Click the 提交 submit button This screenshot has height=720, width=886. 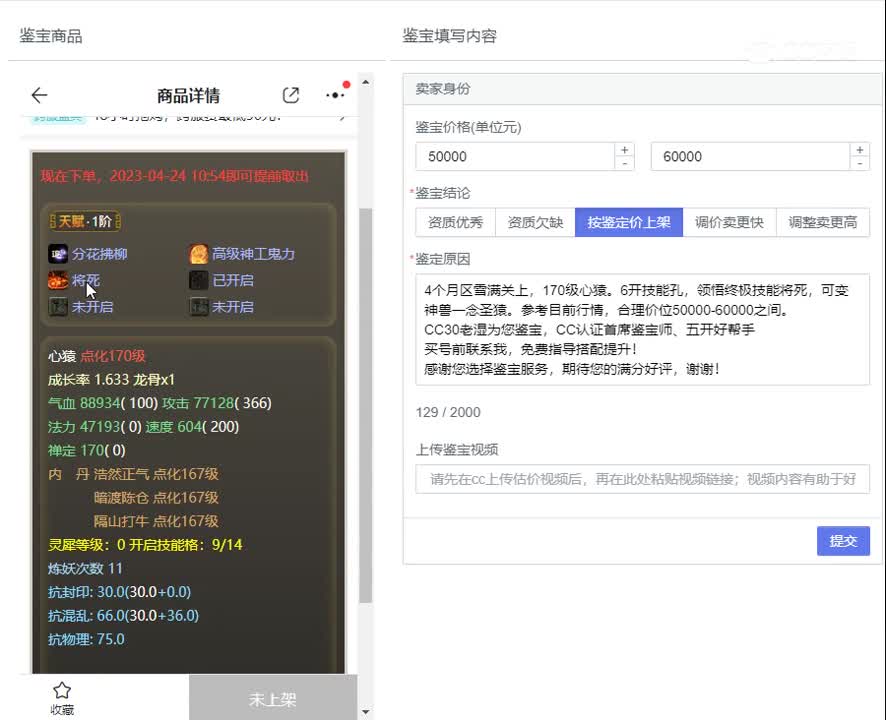tap(843, 541)
